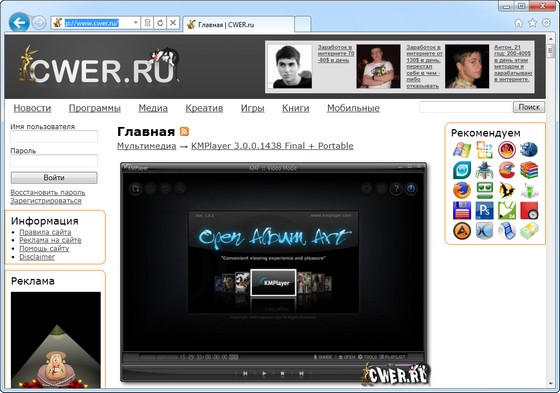Open the Книги menu section

[295, 108]
